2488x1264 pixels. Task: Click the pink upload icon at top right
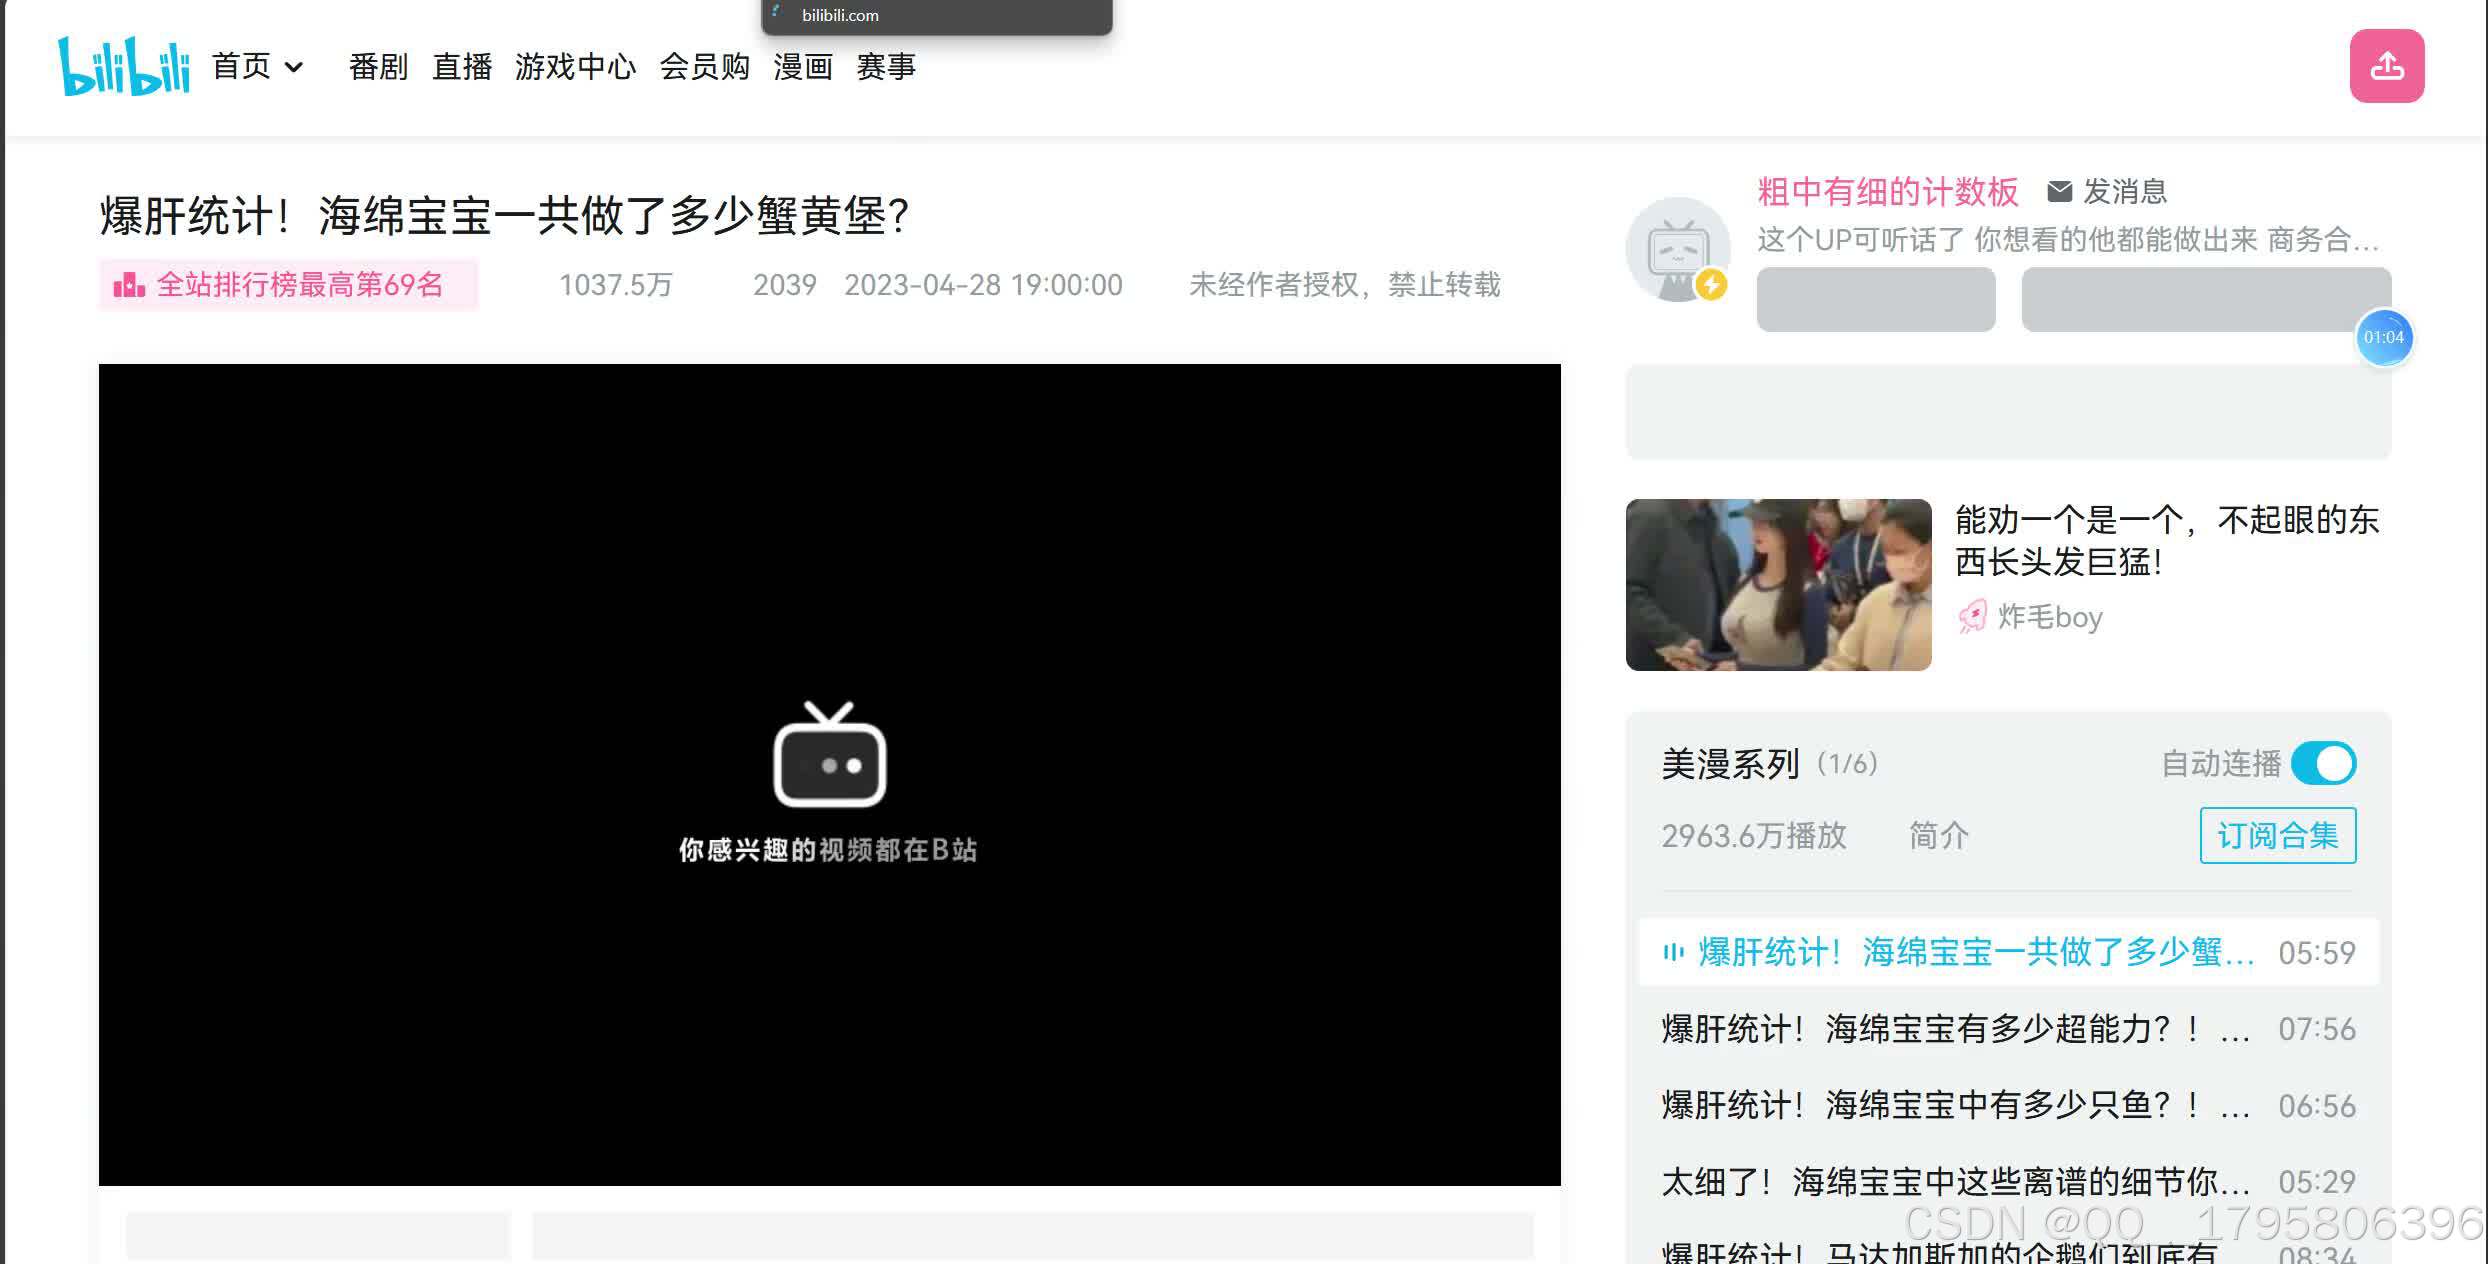(x=2386, y=64)
